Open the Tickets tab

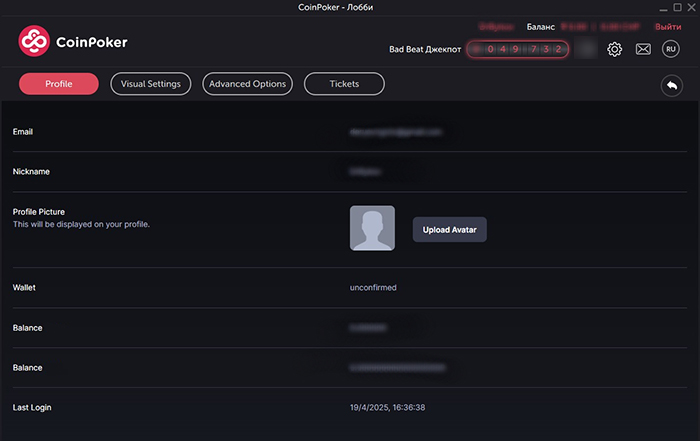pos(344,84)
